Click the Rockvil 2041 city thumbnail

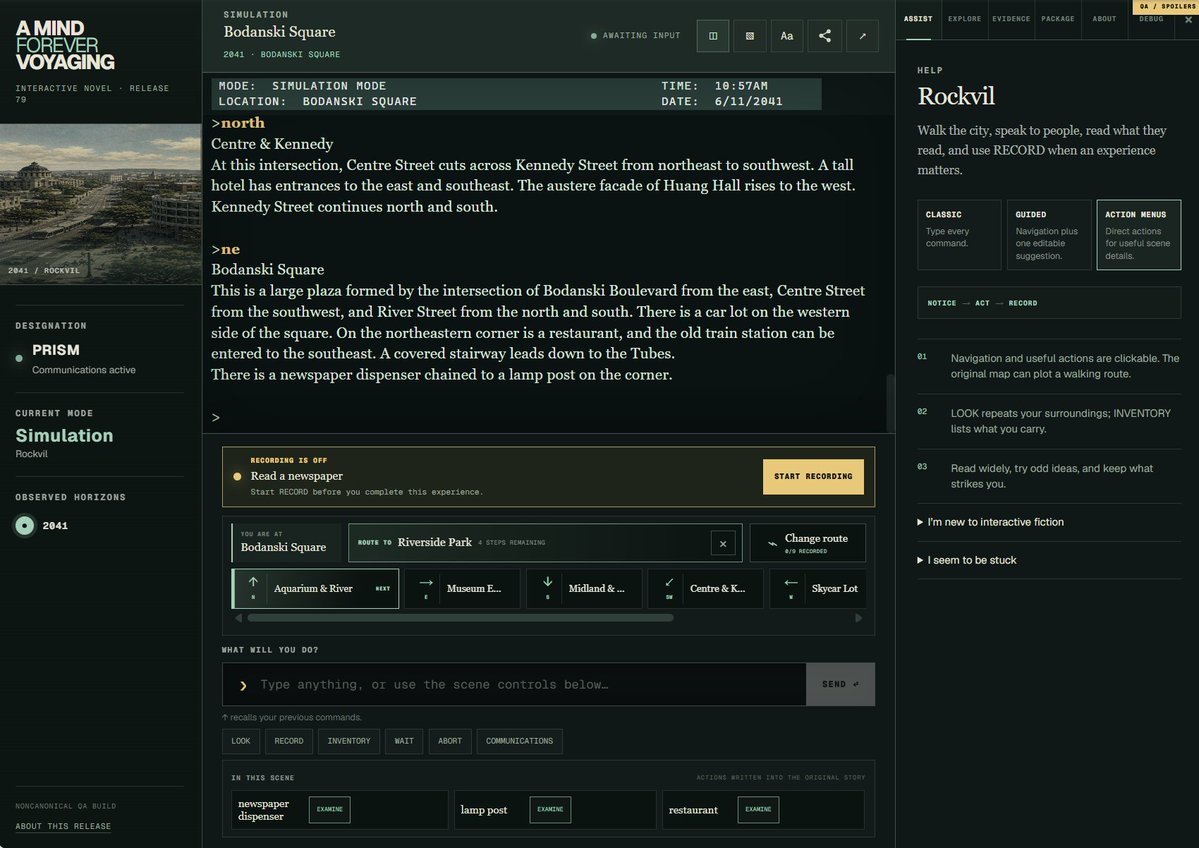(100, 204)
